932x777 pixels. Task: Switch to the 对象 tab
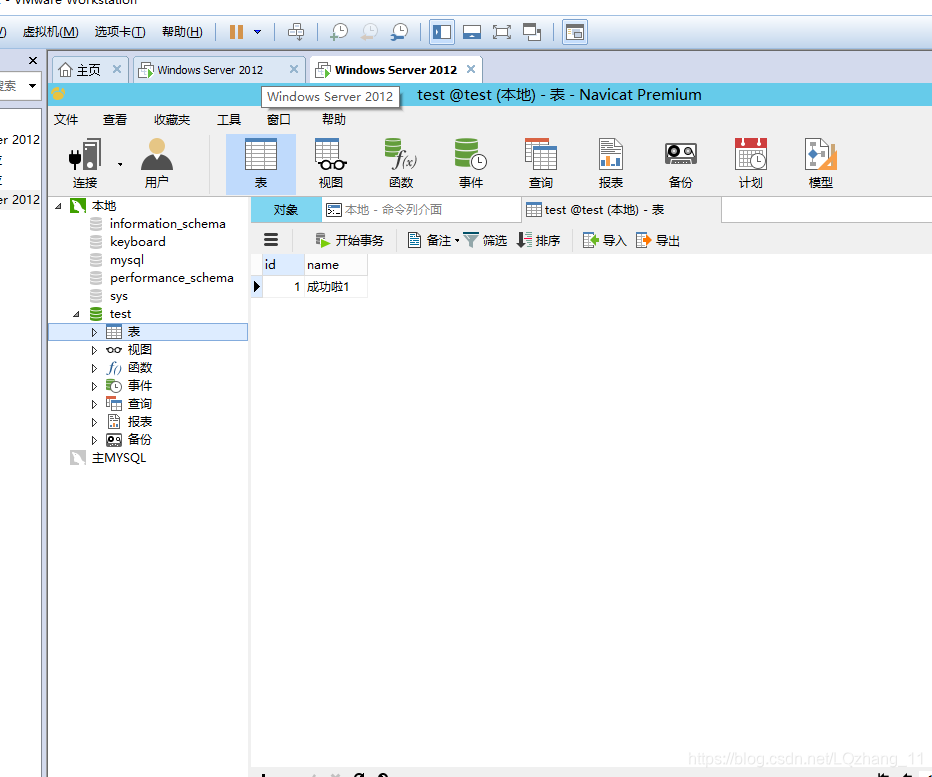(286, 210)
